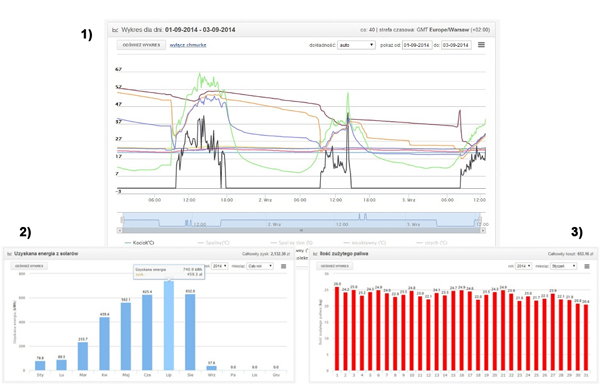Click 'Całkowity zysk: 2,132.30 zł' text

click(266, 254)
